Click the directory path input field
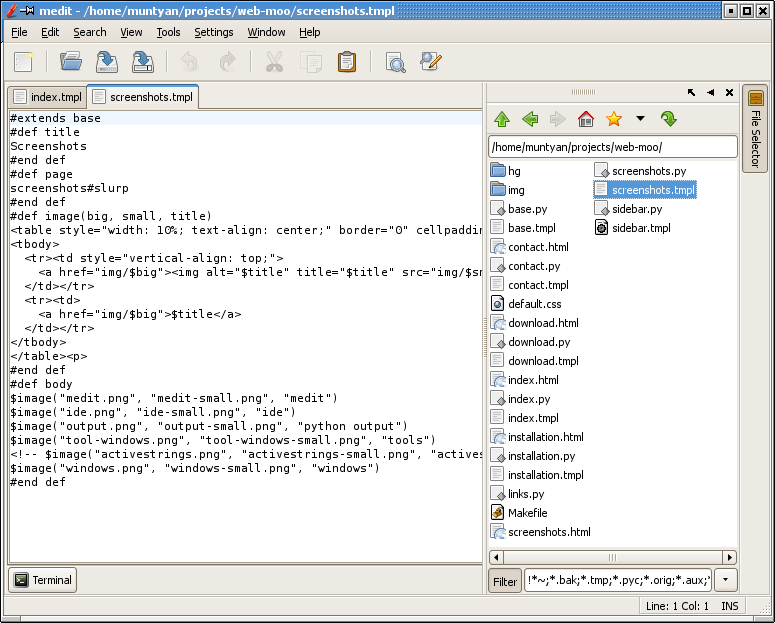 click(612, 147)
